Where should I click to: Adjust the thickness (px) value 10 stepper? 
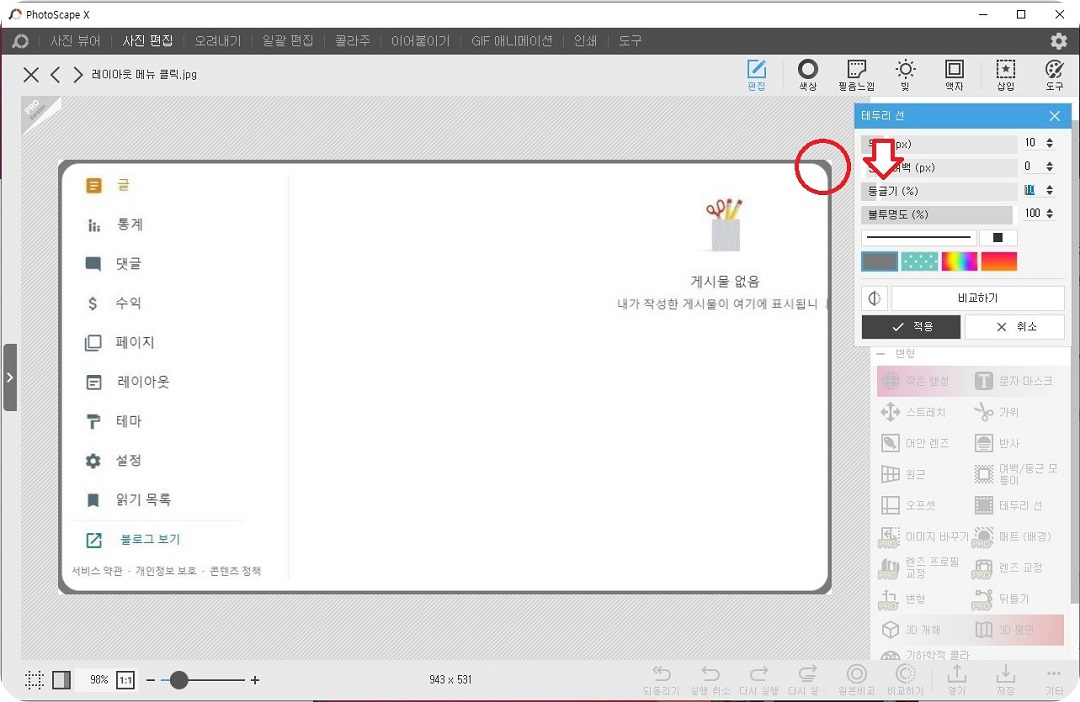(1050, 143)
